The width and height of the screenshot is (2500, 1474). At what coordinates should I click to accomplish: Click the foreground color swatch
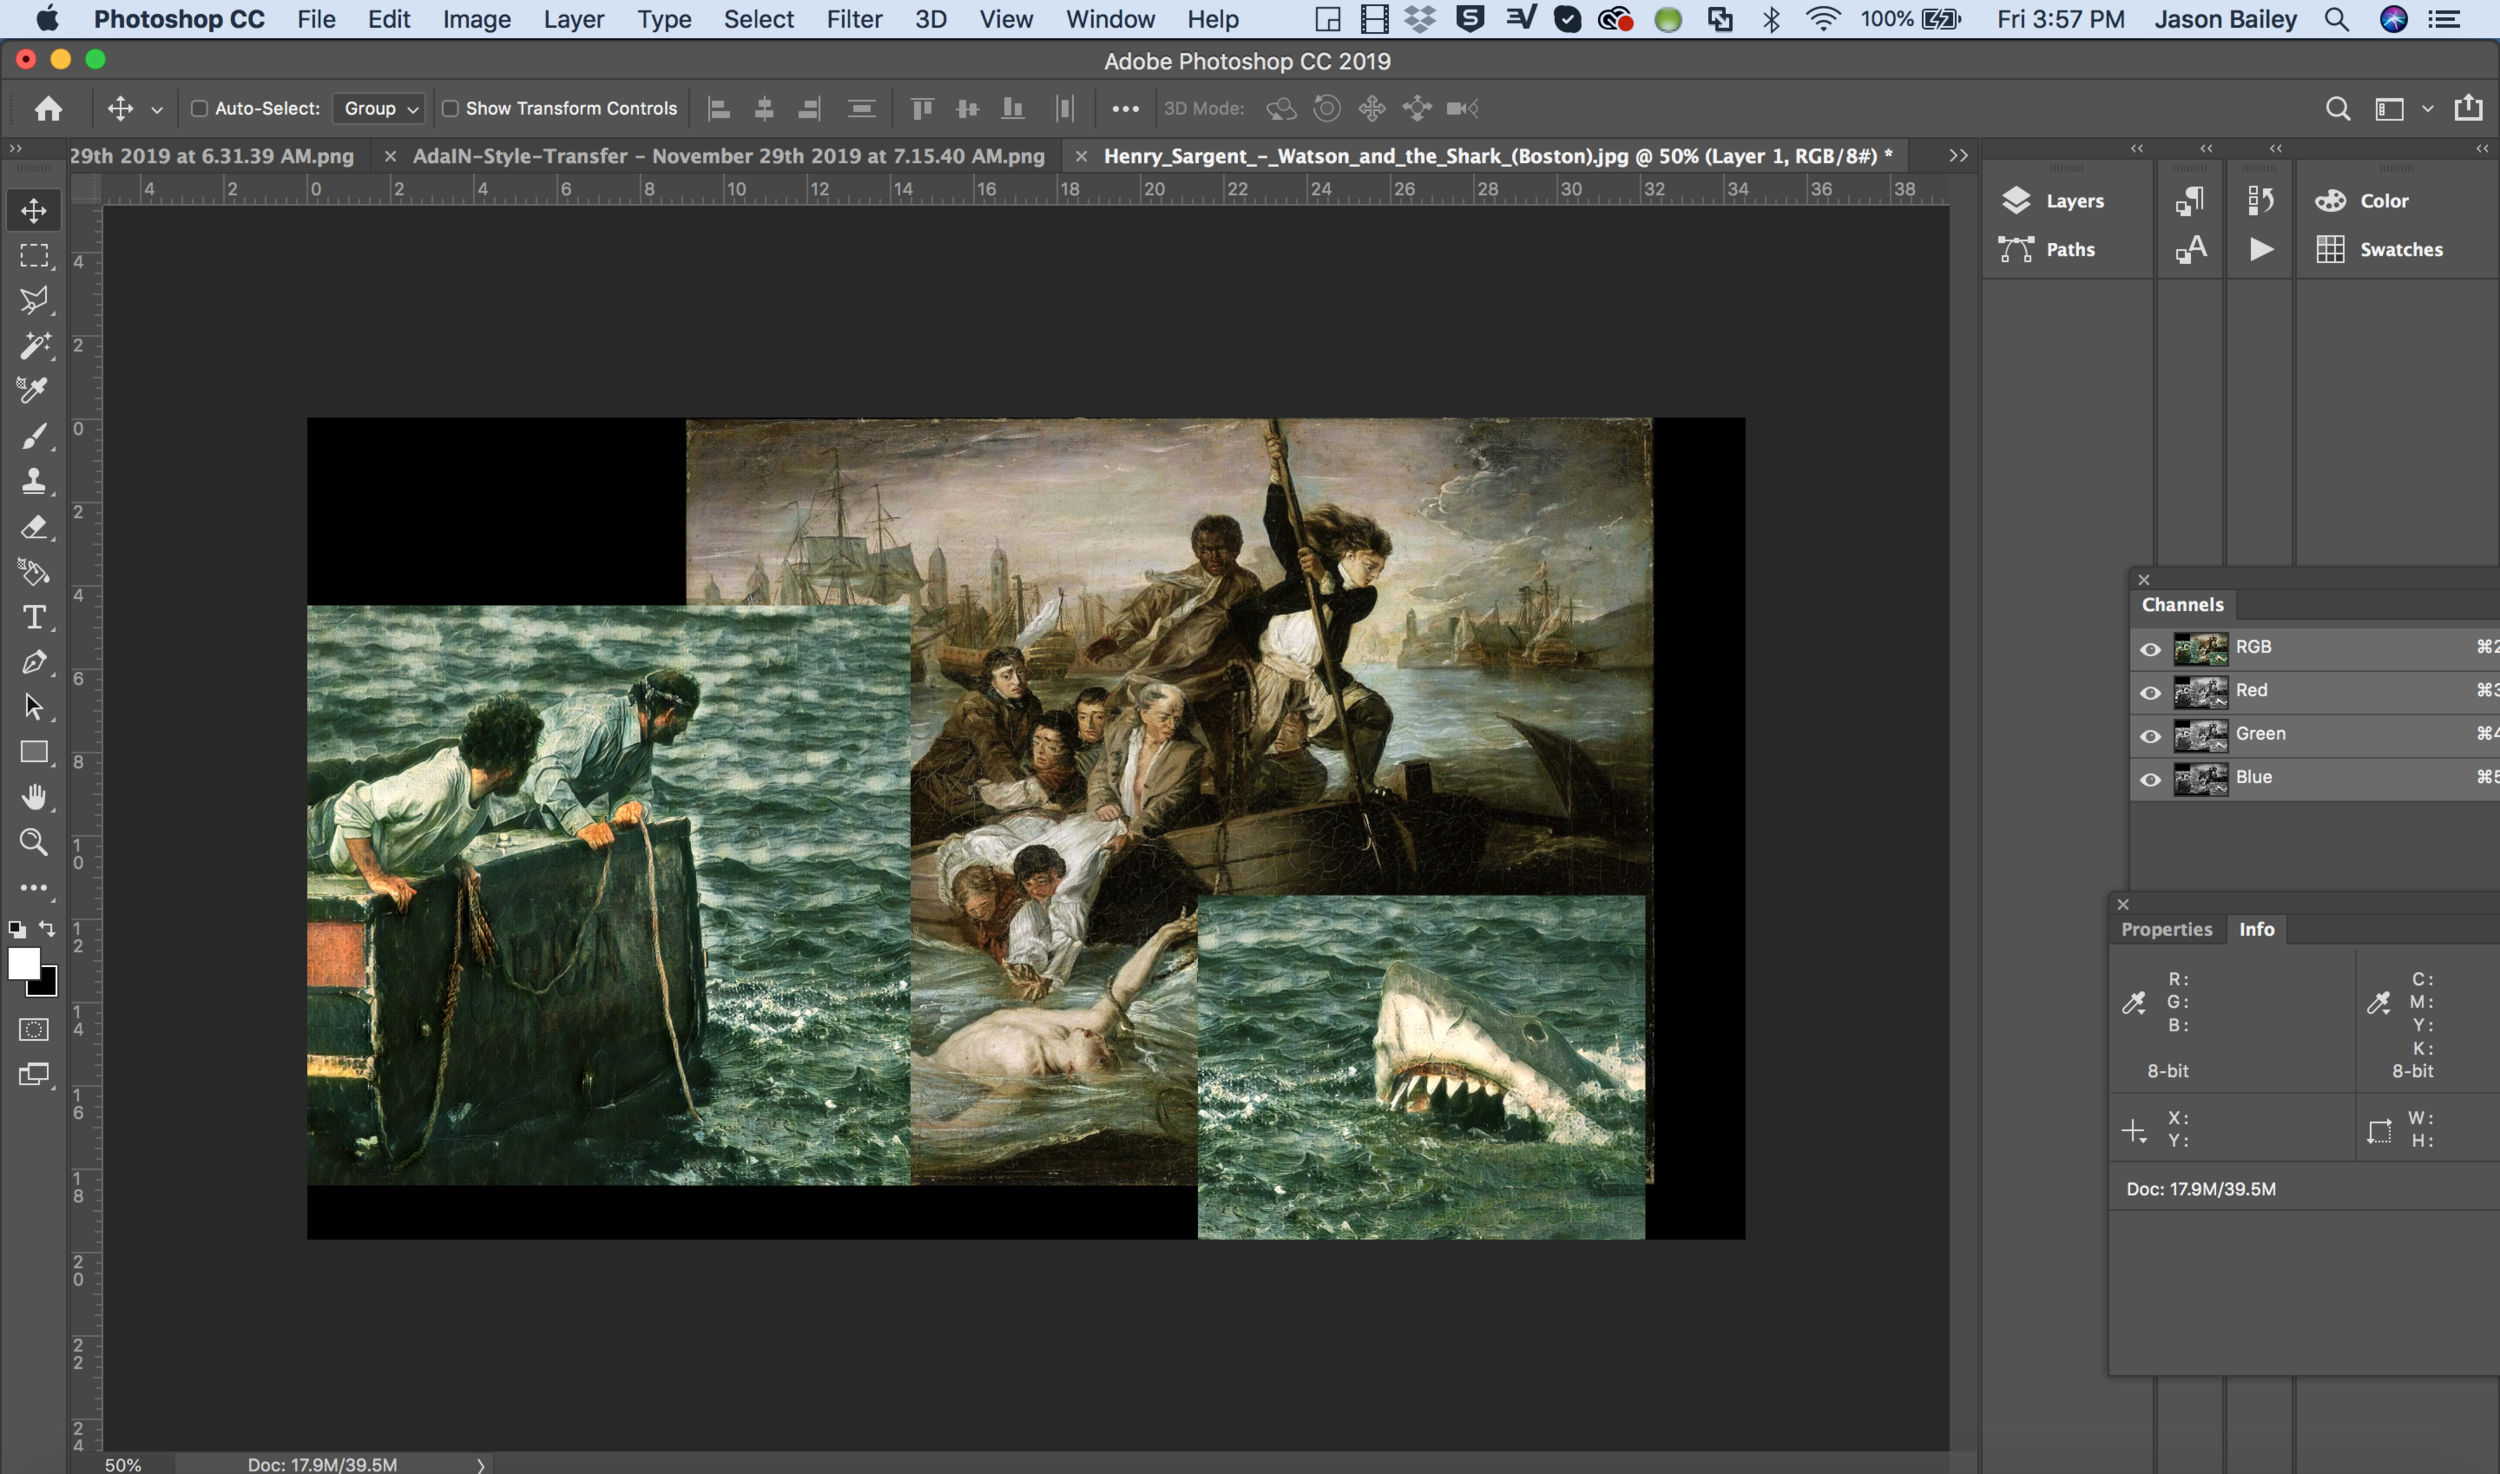tap(23, 963)
